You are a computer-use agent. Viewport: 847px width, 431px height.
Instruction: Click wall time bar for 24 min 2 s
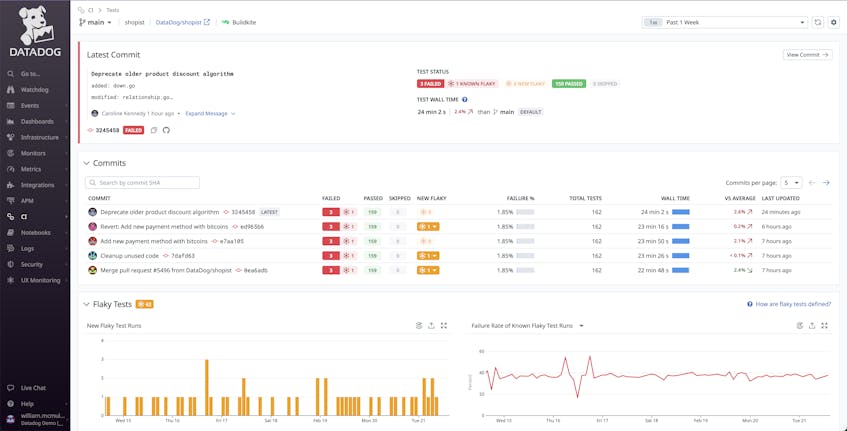pos(681,212)
